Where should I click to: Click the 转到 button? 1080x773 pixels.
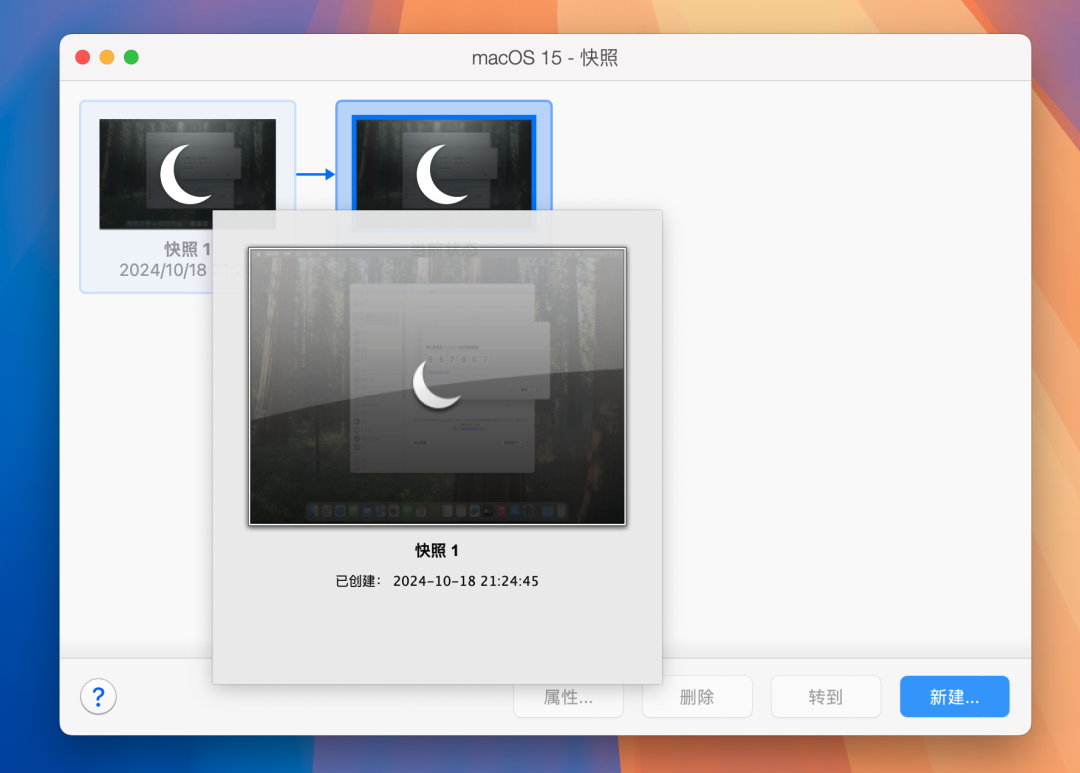tap(825, 697)
